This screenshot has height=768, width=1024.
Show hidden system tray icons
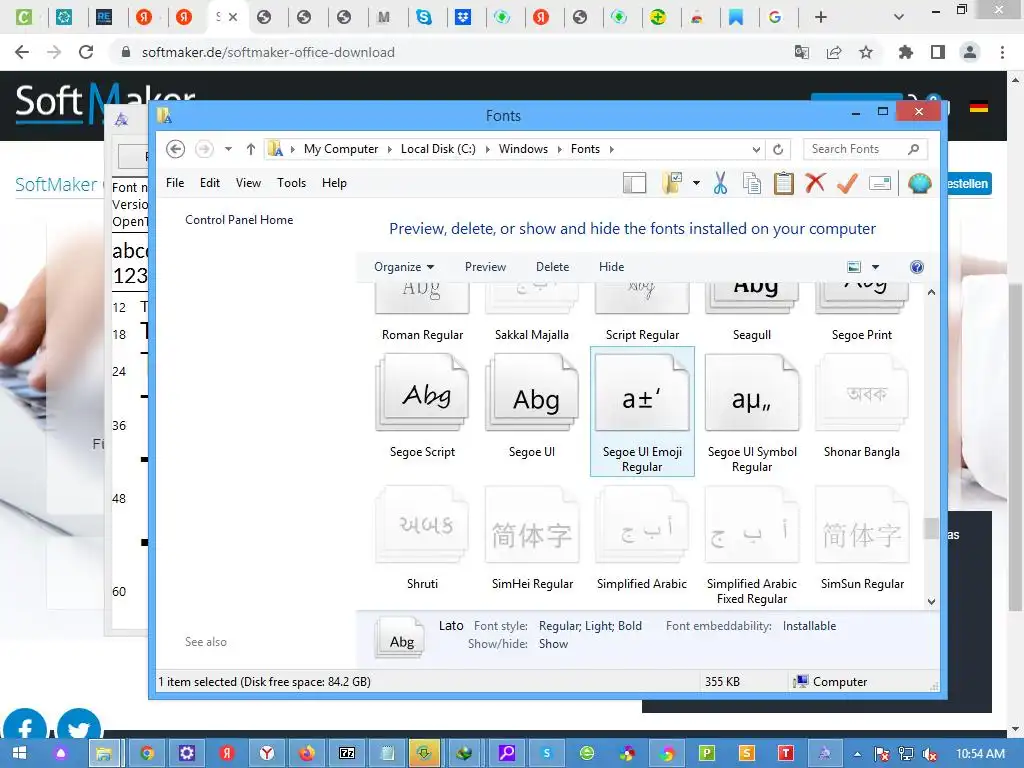[x=857, y=754]
